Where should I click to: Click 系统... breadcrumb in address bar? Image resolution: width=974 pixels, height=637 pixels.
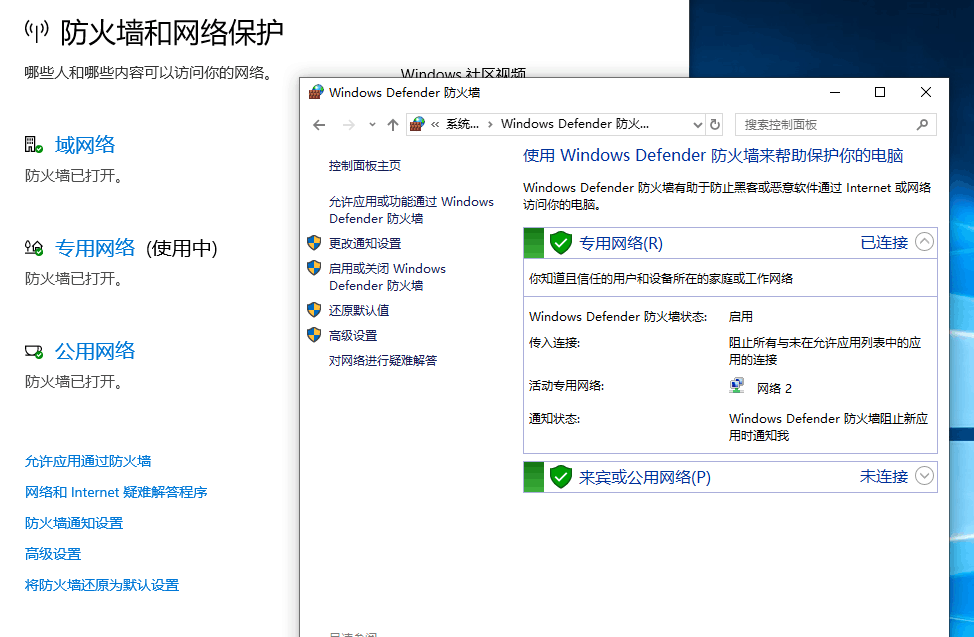(x=462, y=124)
